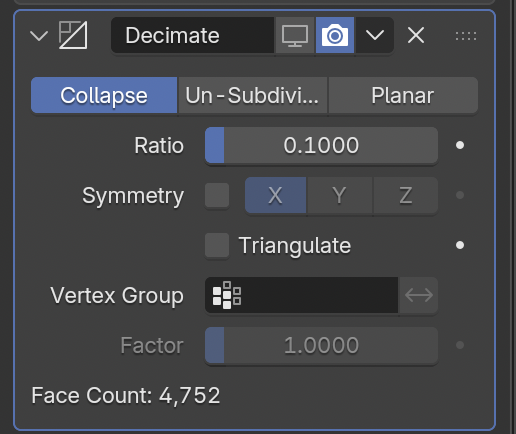Enable the Triangulate checkbox
Screen dimensions: 516x434
[x=217, y=245]
